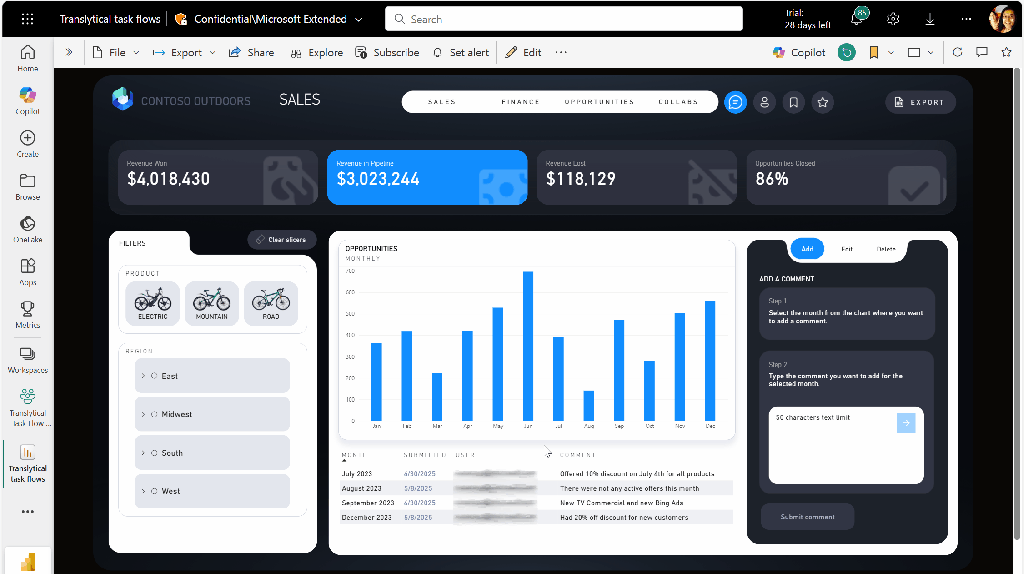Click the user profile icon in report header
The height and width of the screenshot is (574, 1024).
pyautogui.click(x=765, y=102)
